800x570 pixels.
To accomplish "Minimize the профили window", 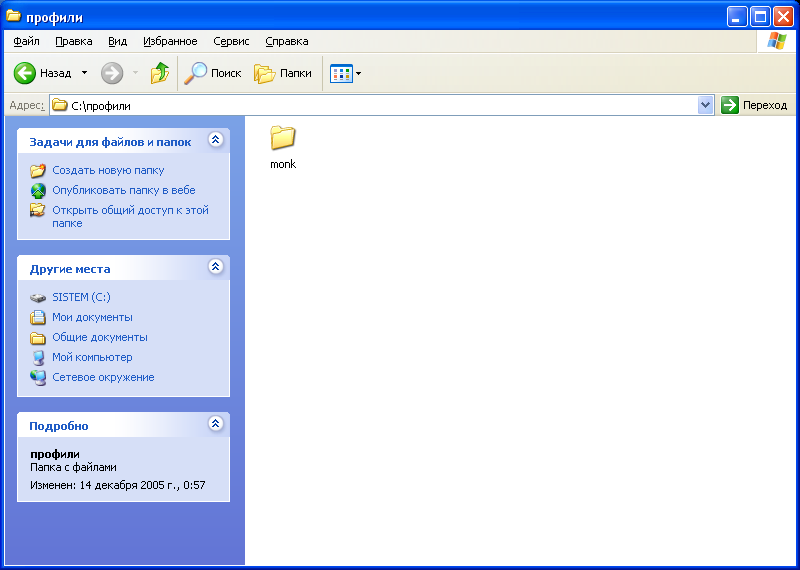I will 736,17.
